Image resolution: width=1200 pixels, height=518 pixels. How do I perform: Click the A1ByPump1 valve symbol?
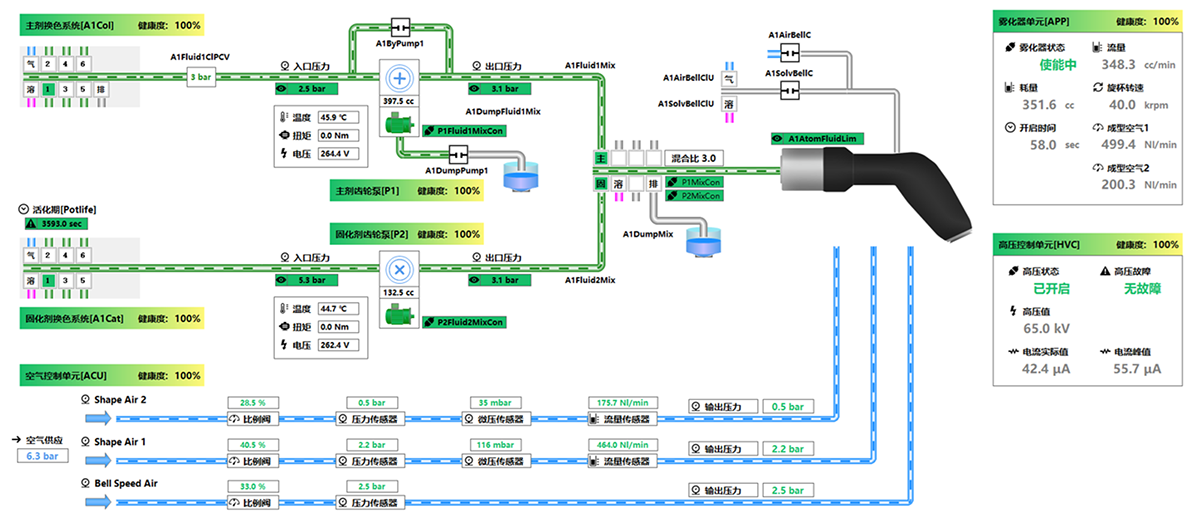point(401,24)
